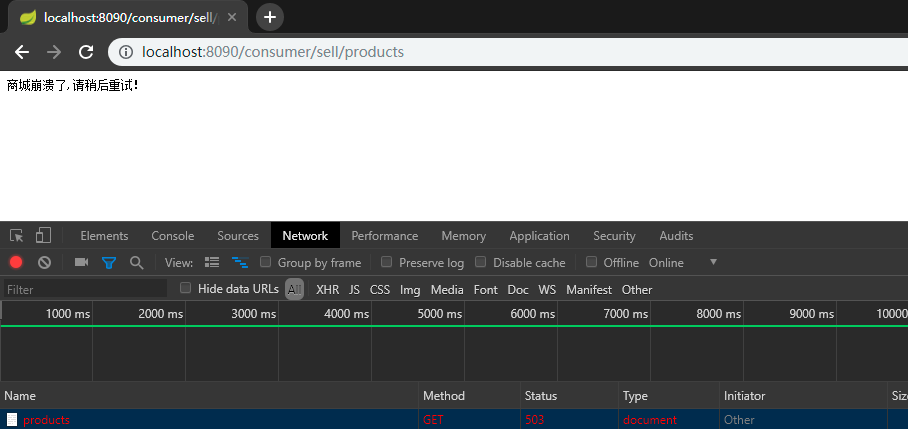This screenshot has height=429, width=908.
Task: Open the Application tab
Action: [539, 236]
